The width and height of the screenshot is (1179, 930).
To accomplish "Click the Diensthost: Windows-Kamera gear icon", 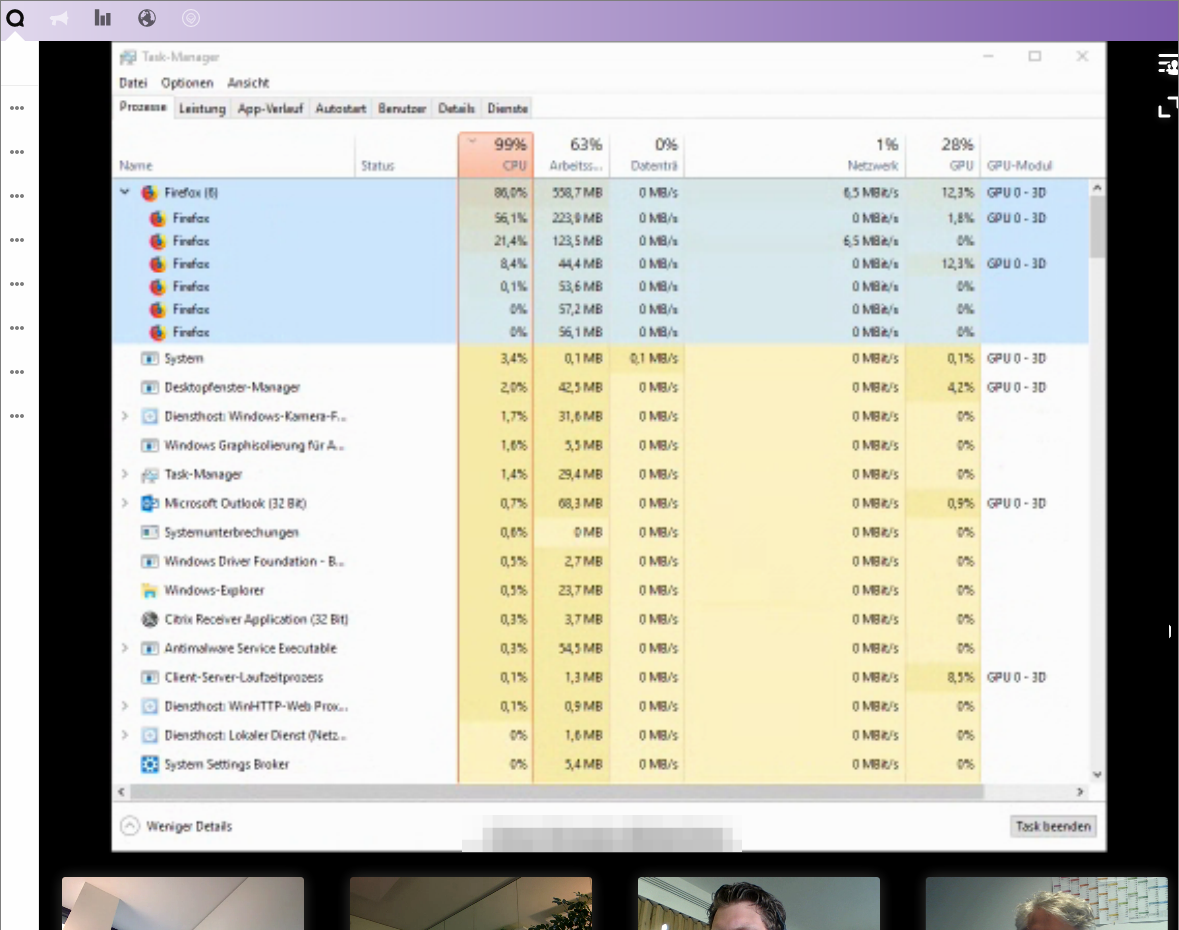I will (150, 417).
